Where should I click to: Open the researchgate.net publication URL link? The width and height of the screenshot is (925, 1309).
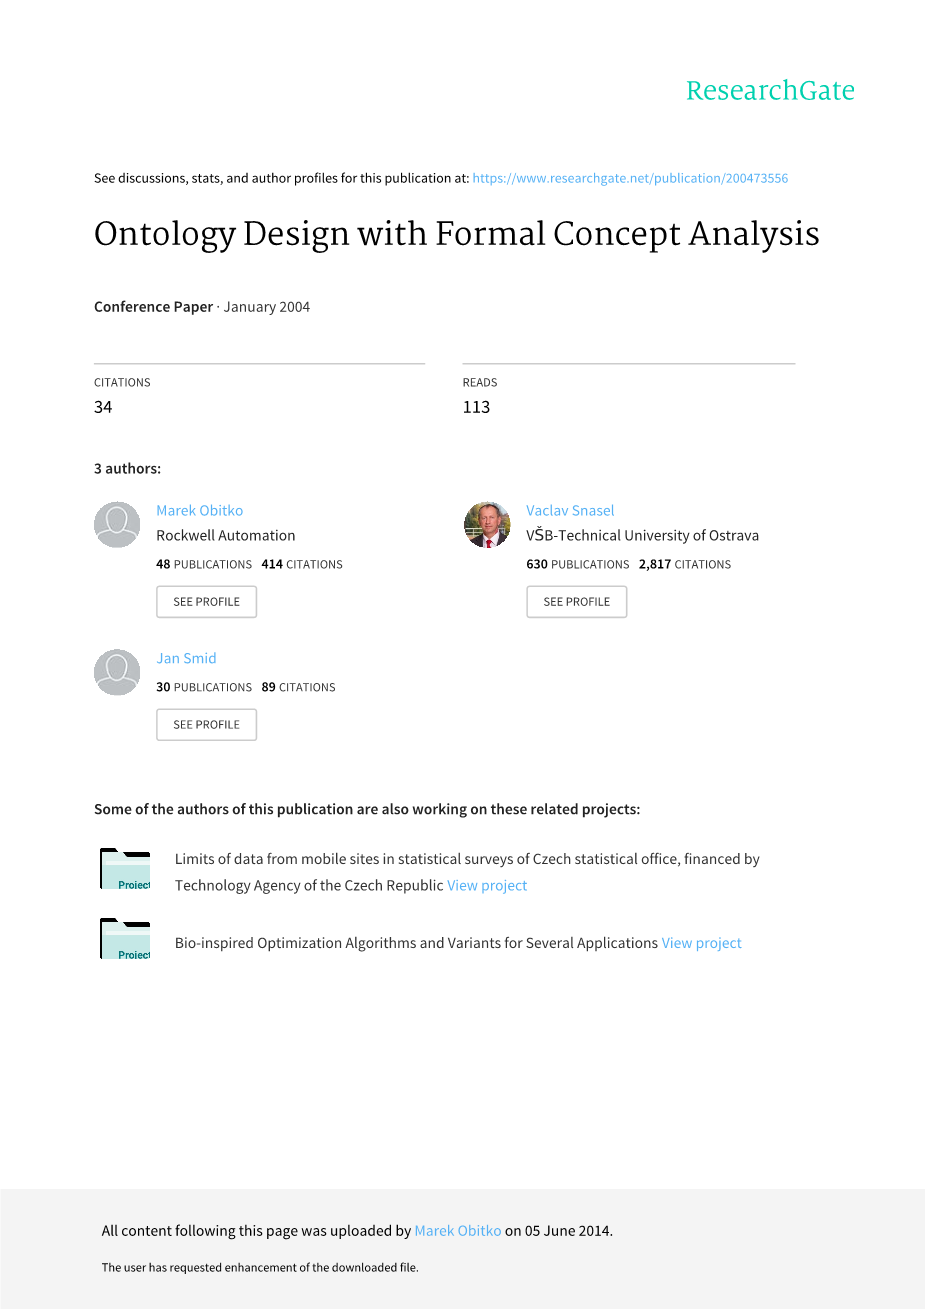coord(630,178)
